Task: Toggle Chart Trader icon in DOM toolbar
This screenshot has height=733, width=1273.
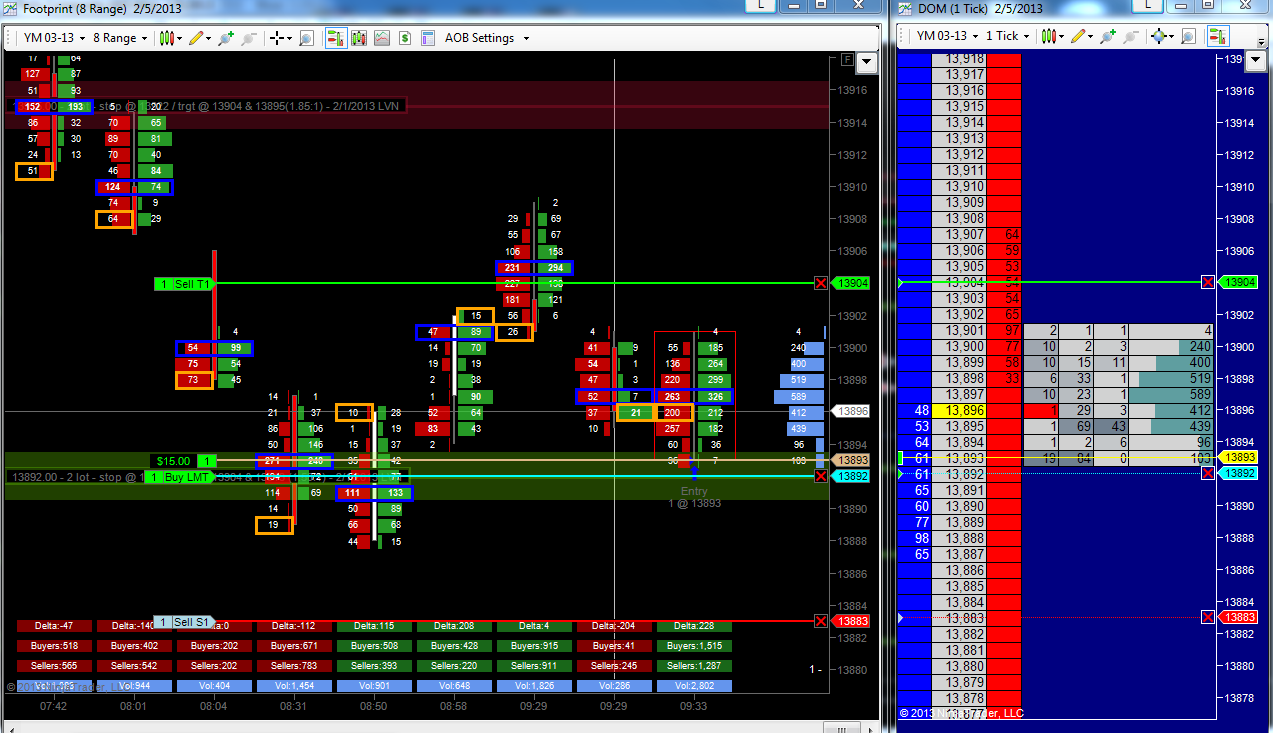Action: coord(1218,35)
